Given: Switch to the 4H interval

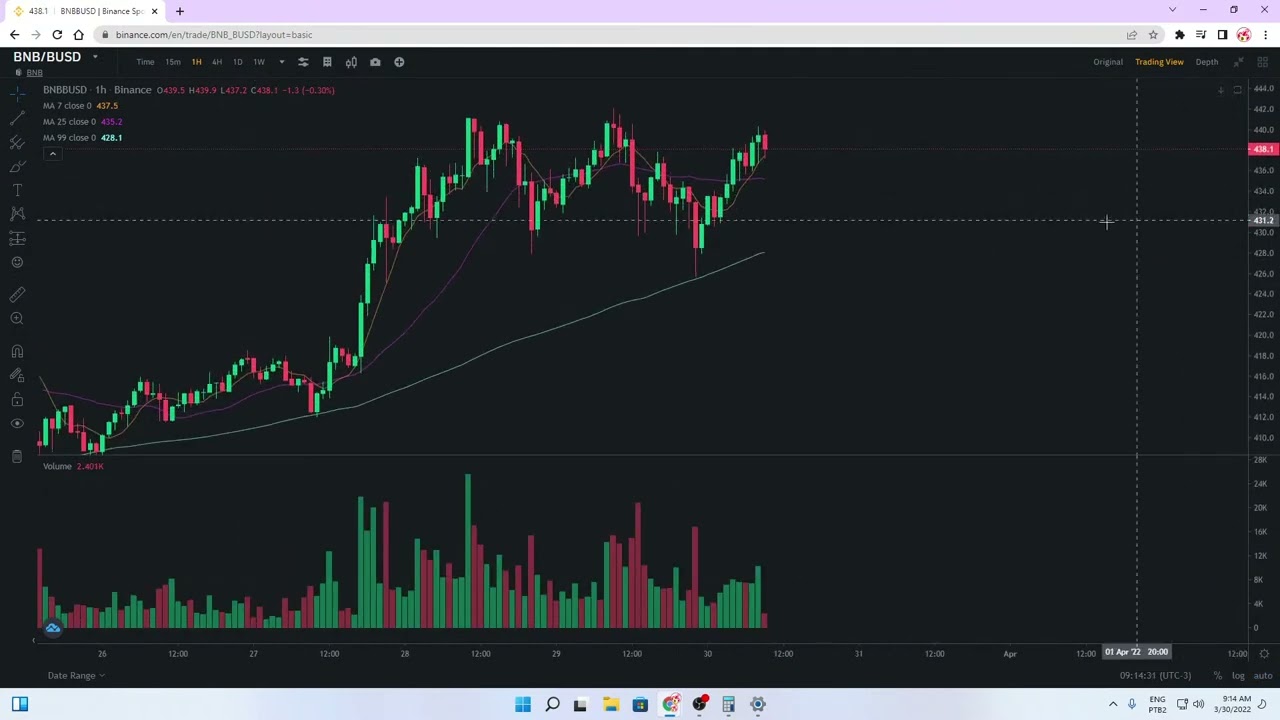Looking at the screenshot, I should pos(217,62).
